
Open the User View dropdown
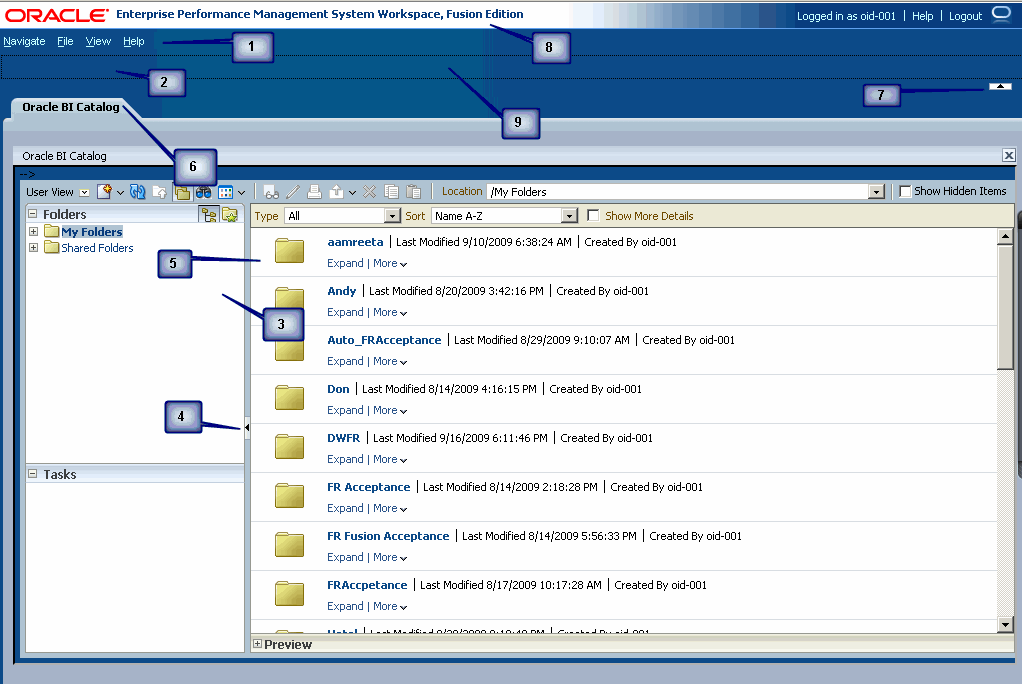point(84,192)
